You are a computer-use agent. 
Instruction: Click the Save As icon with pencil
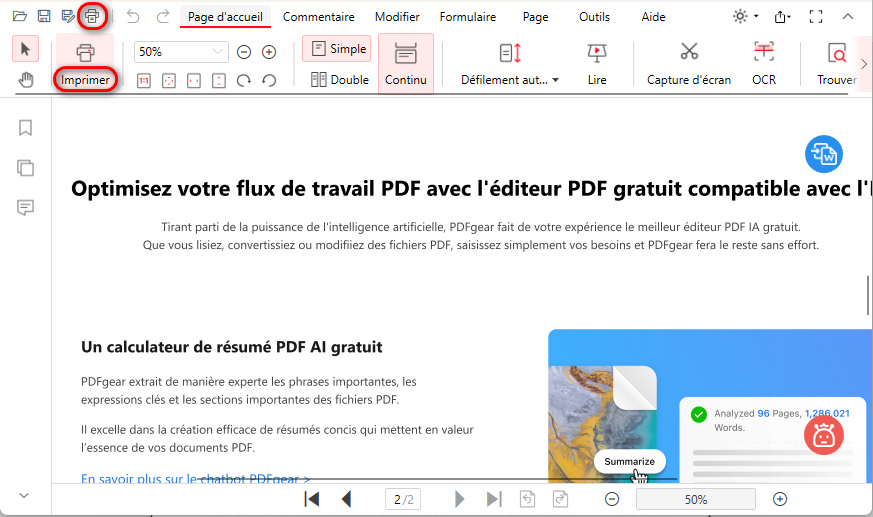68,16
